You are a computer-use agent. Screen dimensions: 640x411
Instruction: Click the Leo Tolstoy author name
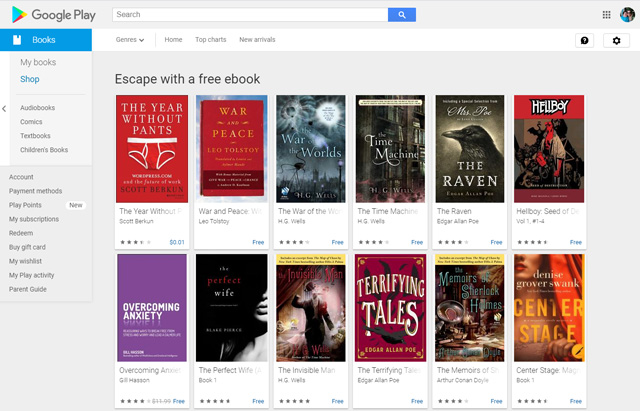point(214,221)
